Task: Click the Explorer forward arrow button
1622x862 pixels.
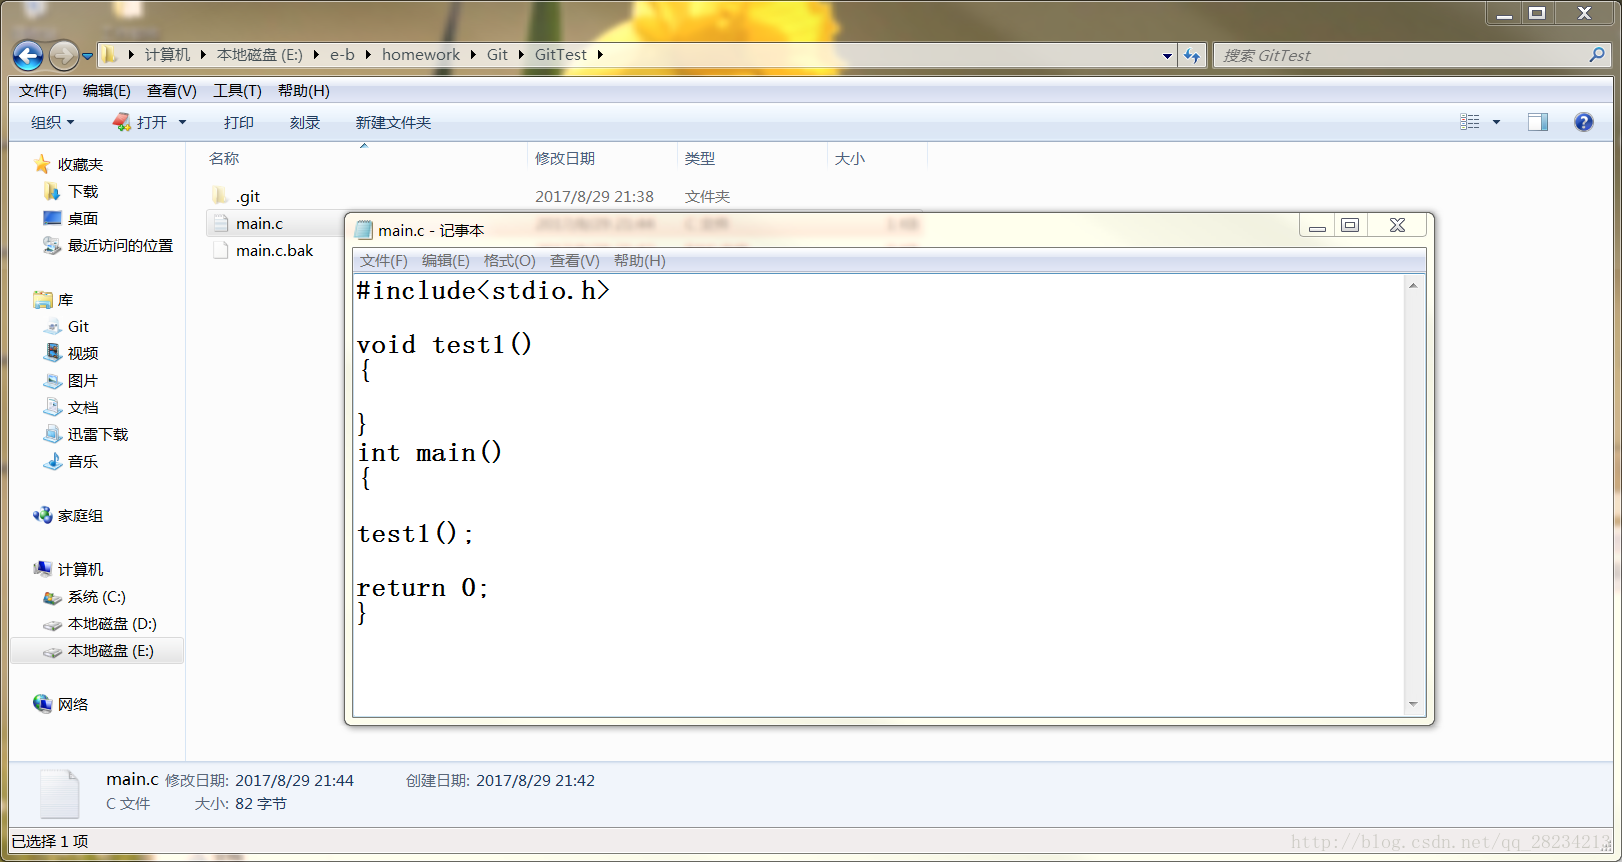Action: [x=63, y=55]
